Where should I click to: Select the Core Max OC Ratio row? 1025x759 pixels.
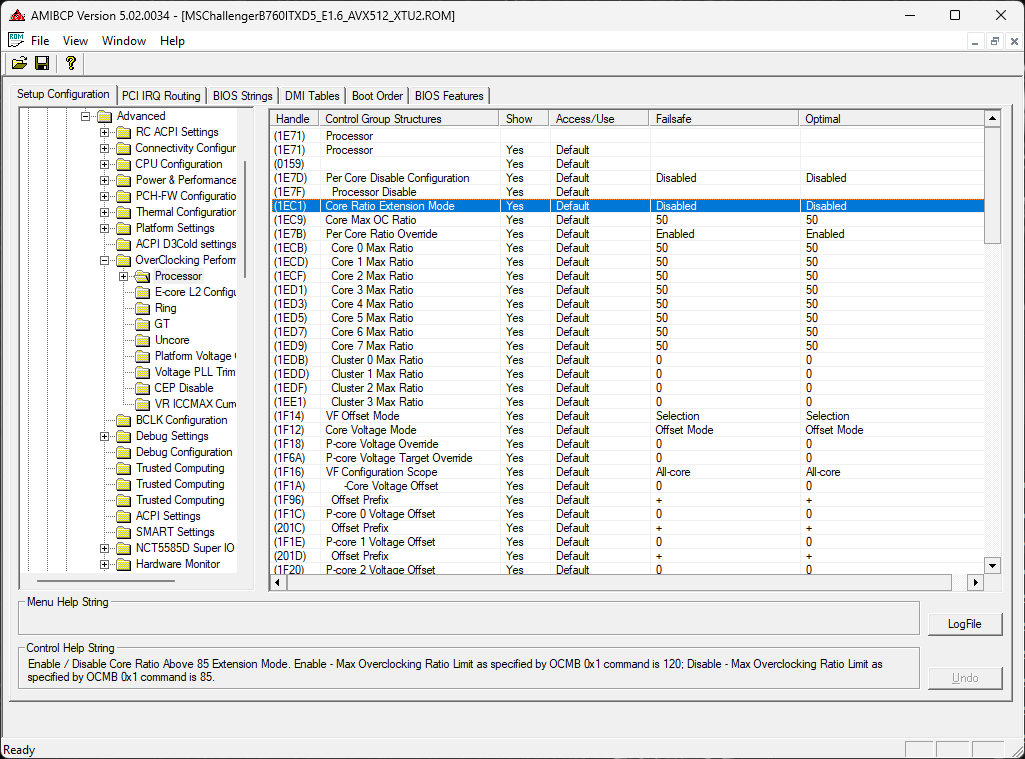click(x=628, y=220)
